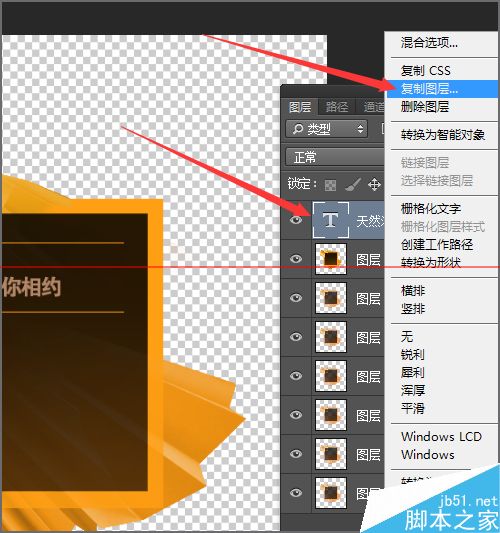Set anti-aliasing to 平滑
The height and width of the screenshot is (533, 500).
[x=413, y=408]
